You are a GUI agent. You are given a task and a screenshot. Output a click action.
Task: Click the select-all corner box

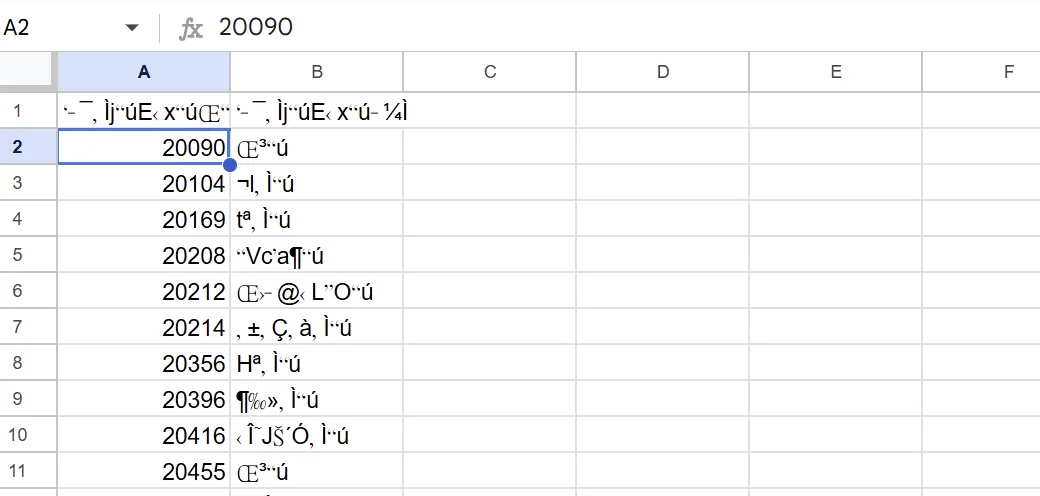coord(28,71)
